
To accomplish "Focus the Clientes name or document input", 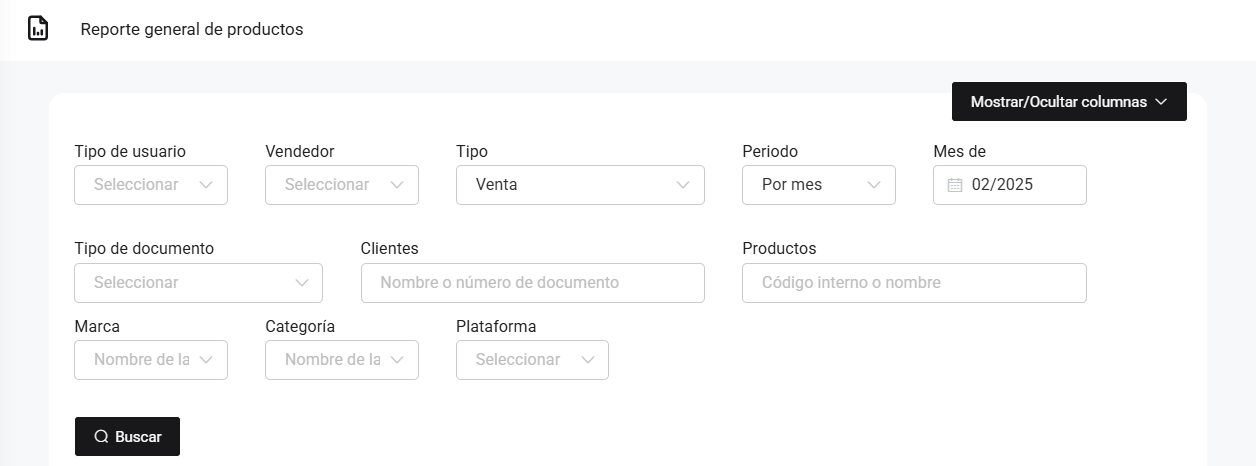I will point(532,283).
